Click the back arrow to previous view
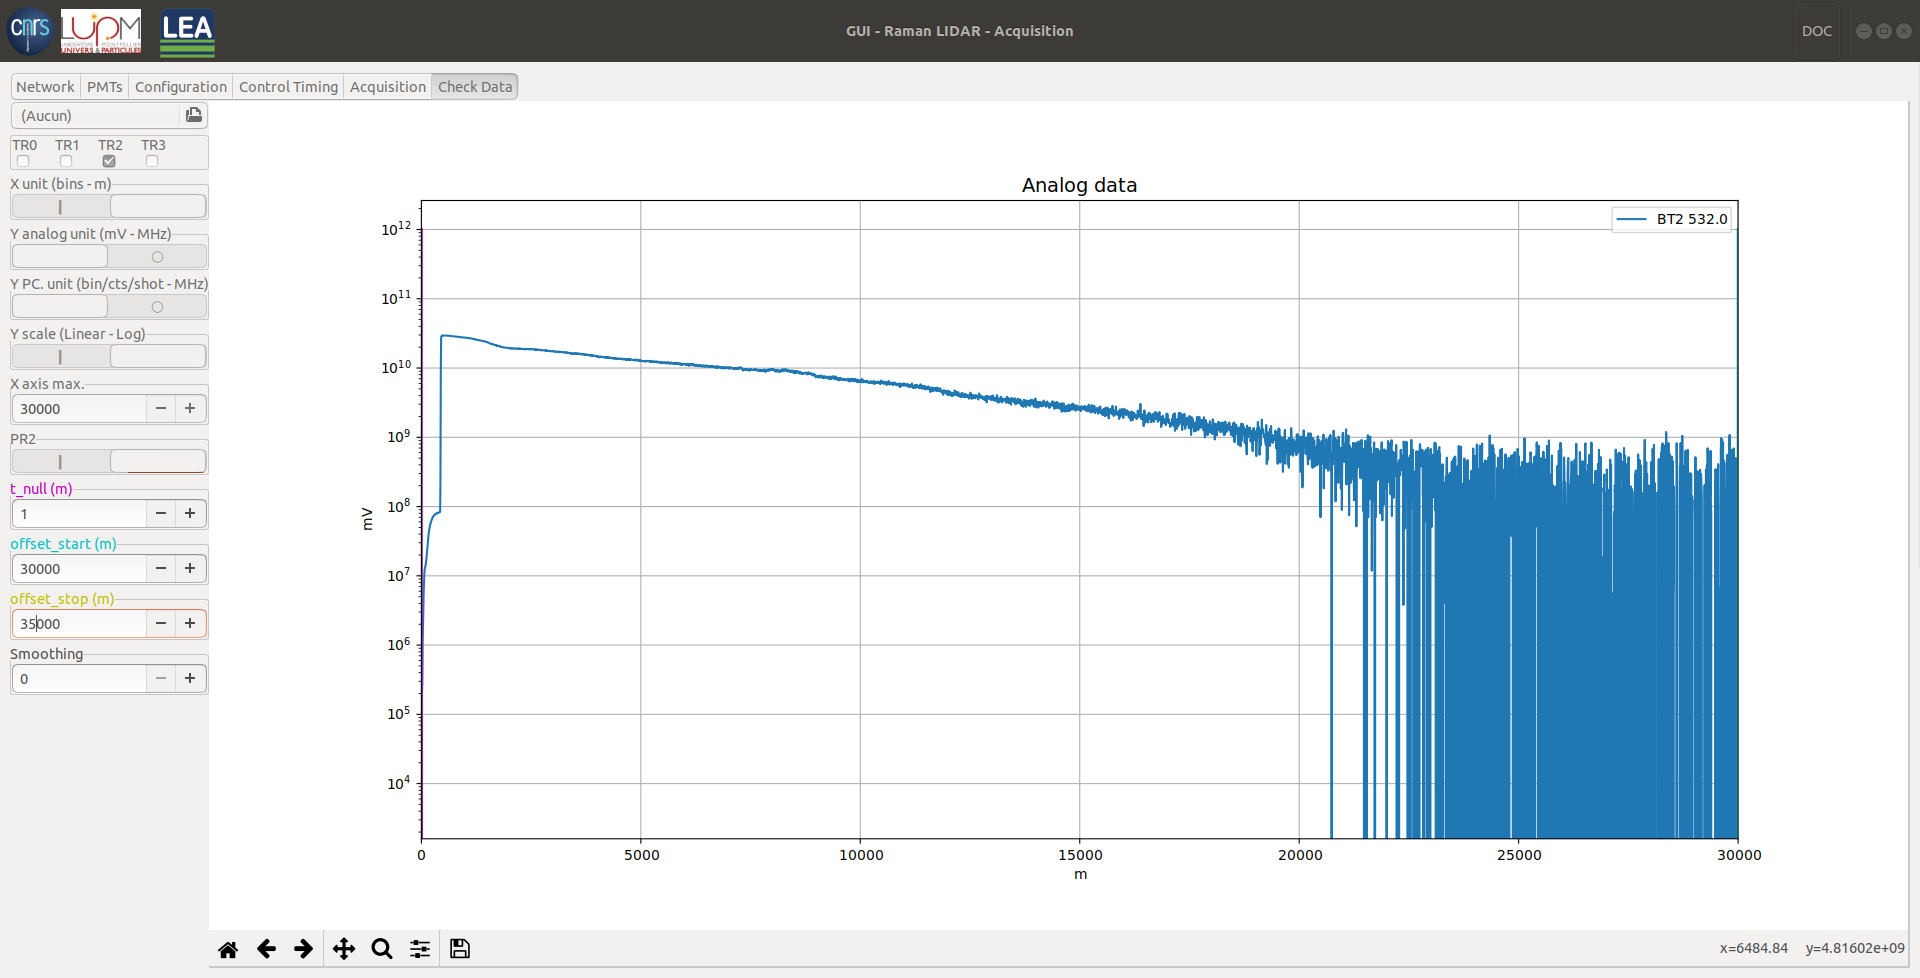Screen dimensions: 1920x978 266,949
